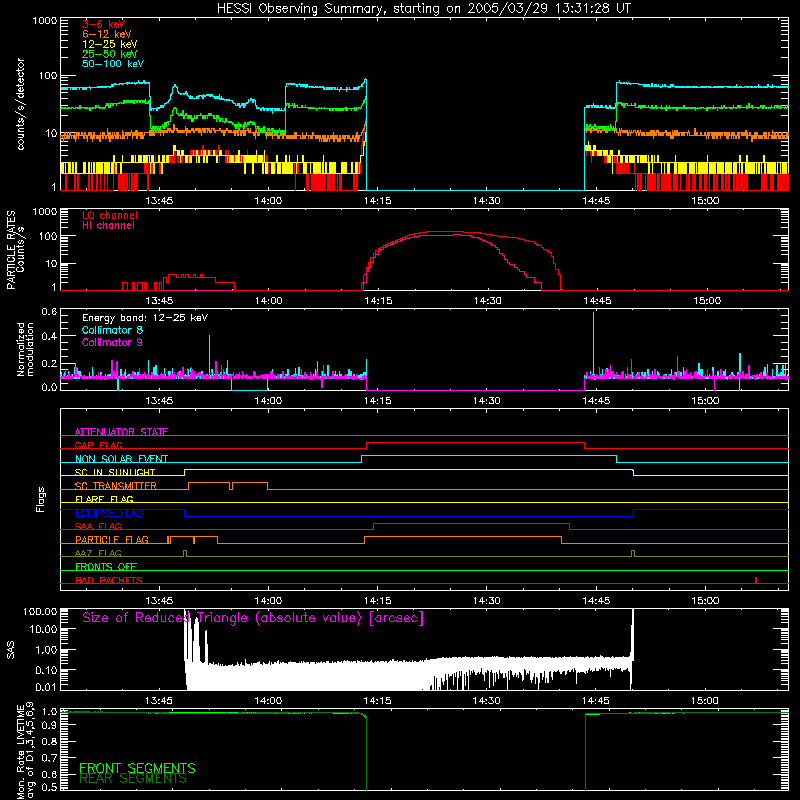
Task: Select the 'Collimator 8' legend label
Action: click(112, 330)
